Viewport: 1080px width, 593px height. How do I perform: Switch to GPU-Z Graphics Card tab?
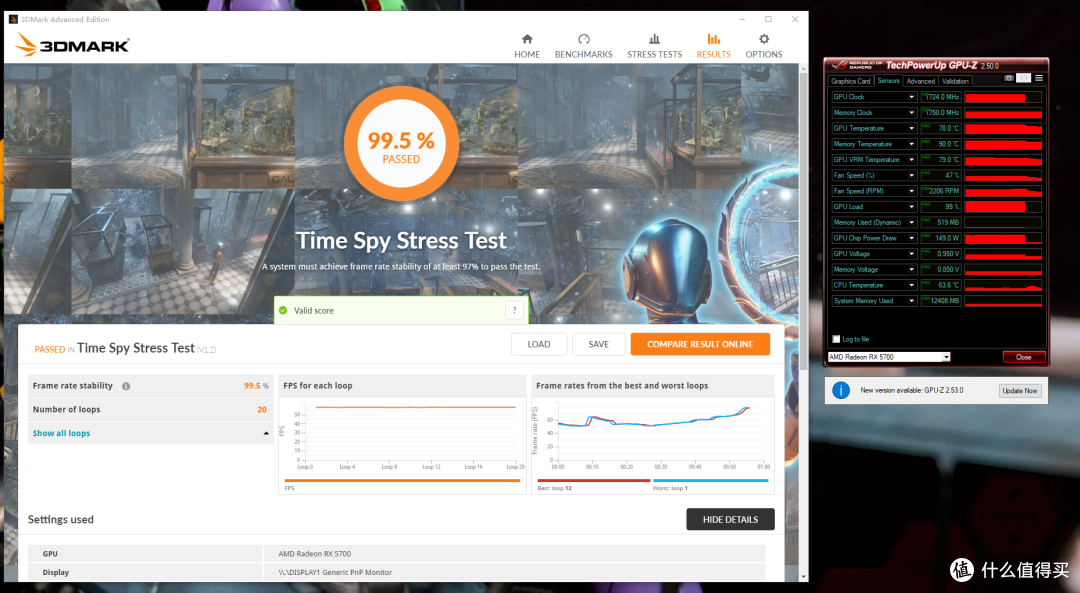(x=851, y=81)
